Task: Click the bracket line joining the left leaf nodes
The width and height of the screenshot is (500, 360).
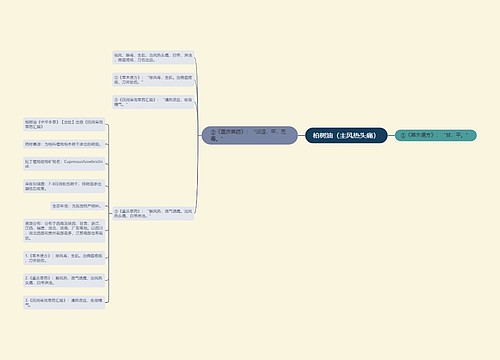Action: (109, 213)
